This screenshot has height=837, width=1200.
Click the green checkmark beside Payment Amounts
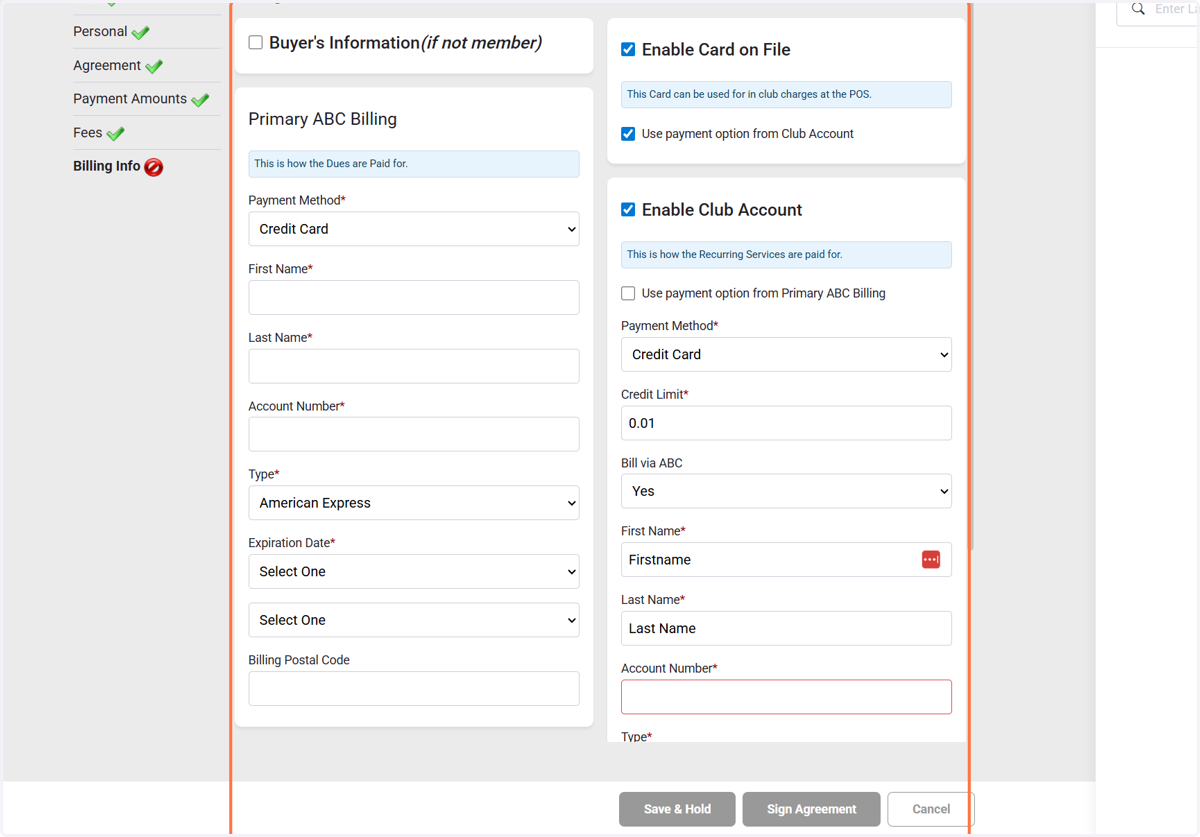(x=200, y=99)
